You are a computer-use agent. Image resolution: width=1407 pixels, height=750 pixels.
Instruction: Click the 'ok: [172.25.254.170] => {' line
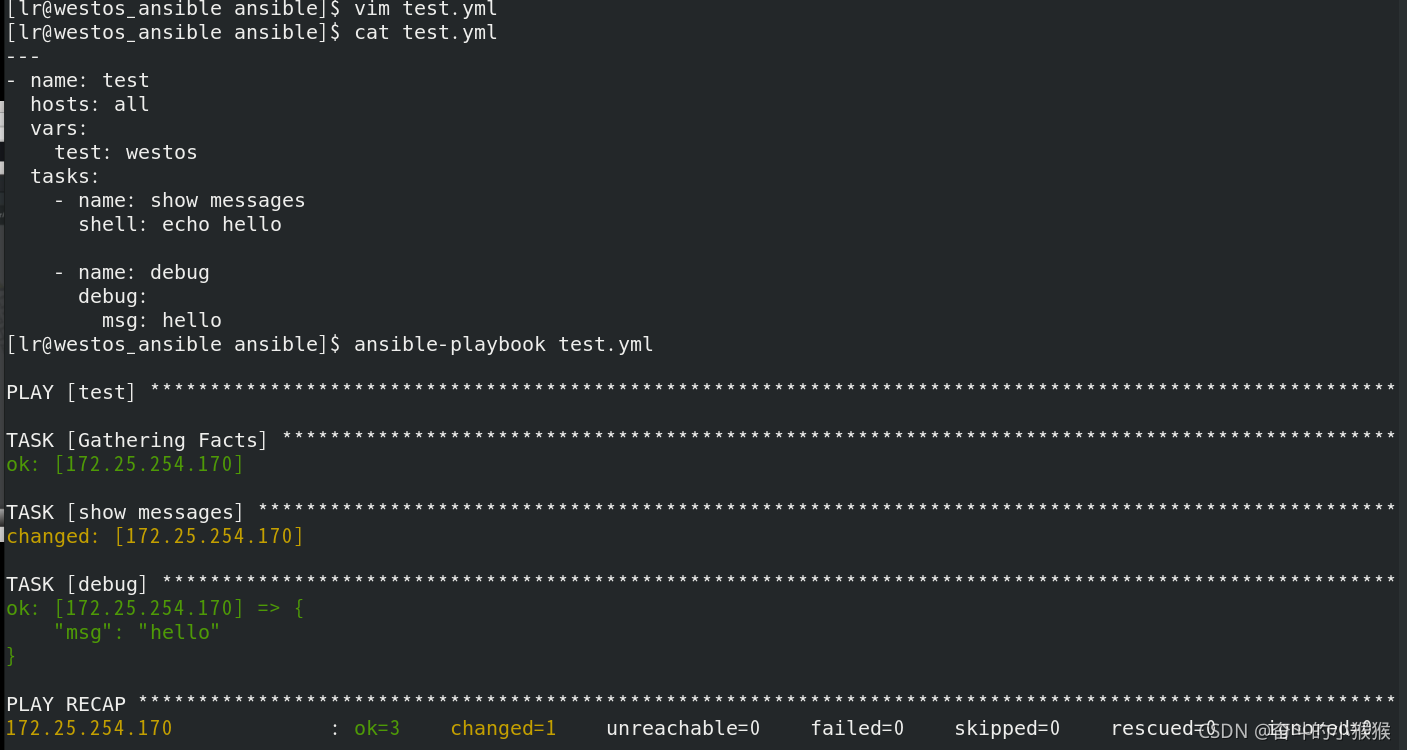pyautogui.click(x=156, y=608)
